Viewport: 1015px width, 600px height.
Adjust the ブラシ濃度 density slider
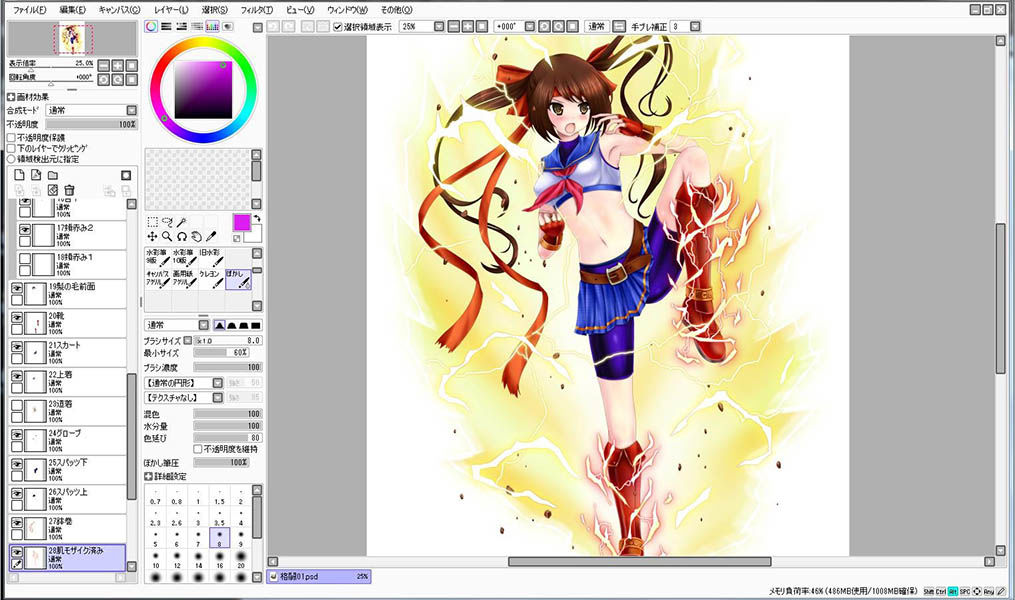[227, 367]
